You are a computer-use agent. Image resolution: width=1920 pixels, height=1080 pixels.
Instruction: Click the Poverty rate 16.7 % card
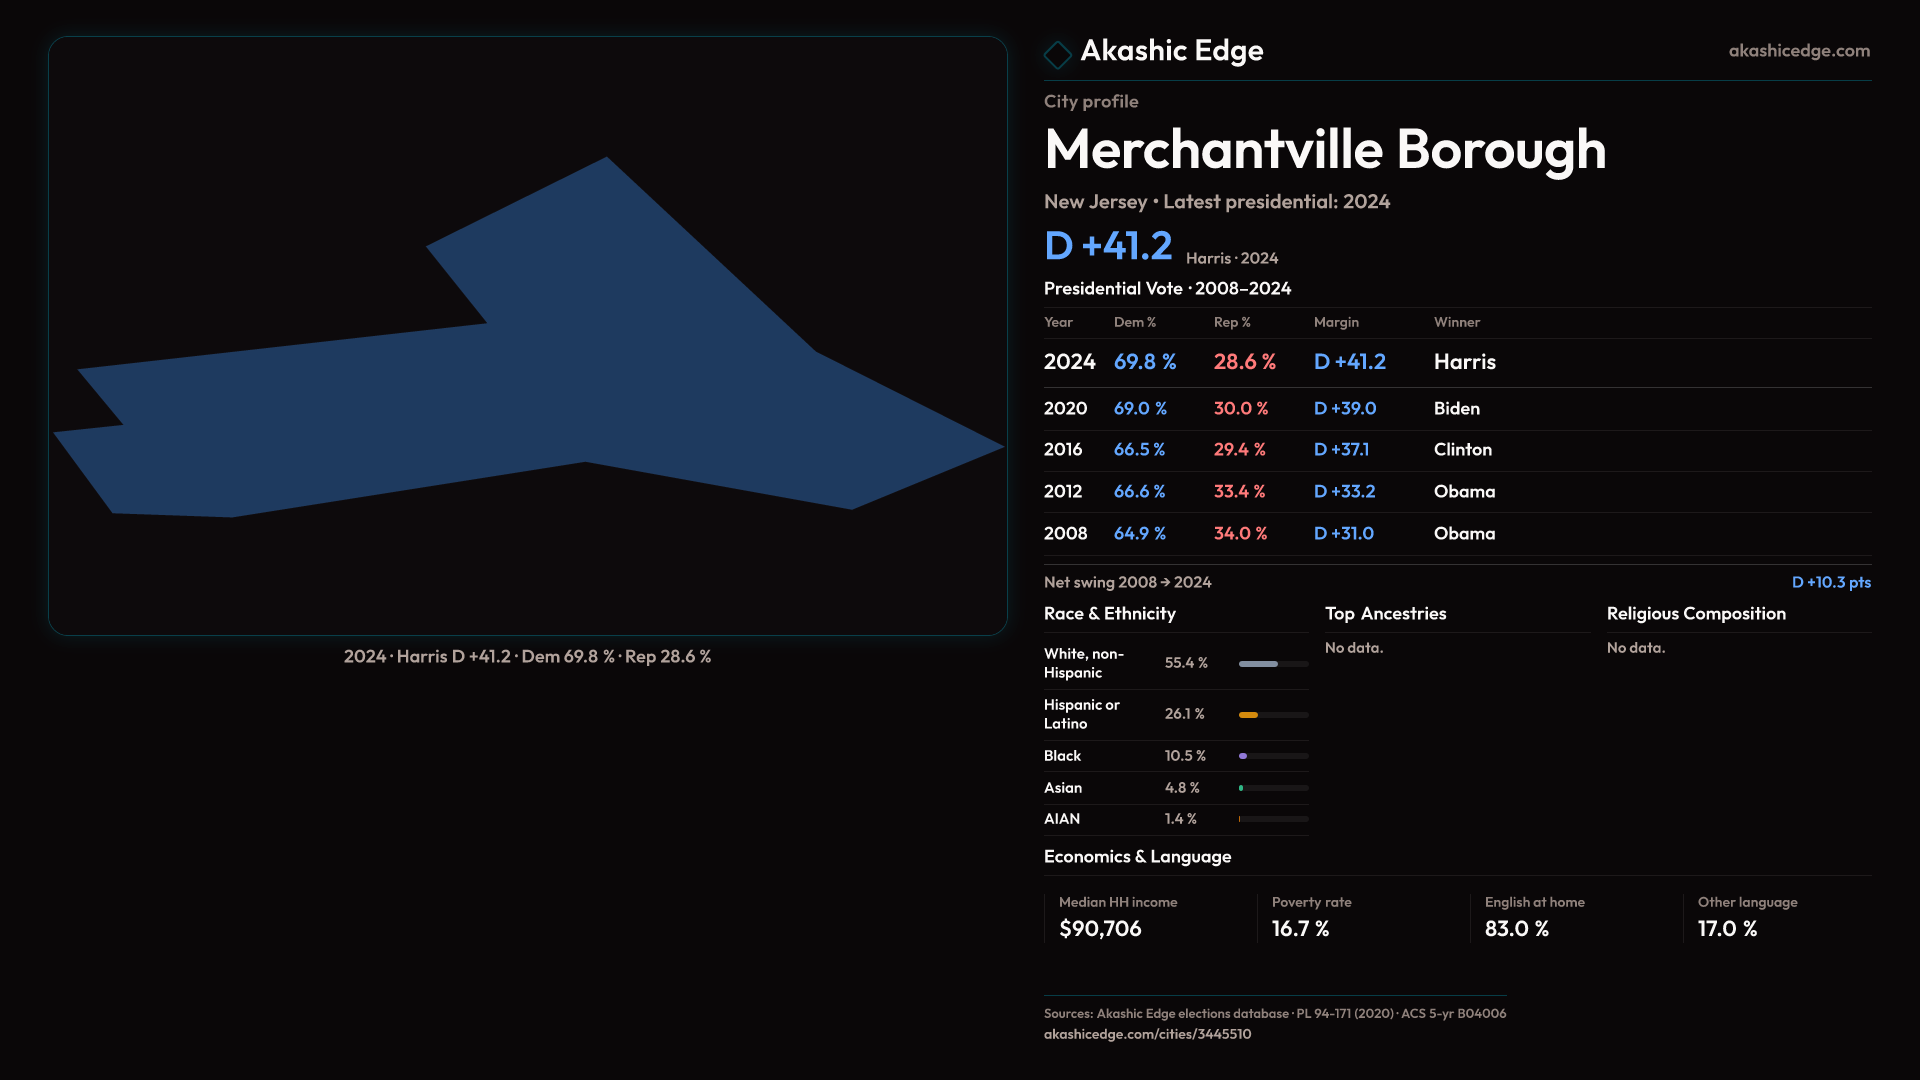1360,917
